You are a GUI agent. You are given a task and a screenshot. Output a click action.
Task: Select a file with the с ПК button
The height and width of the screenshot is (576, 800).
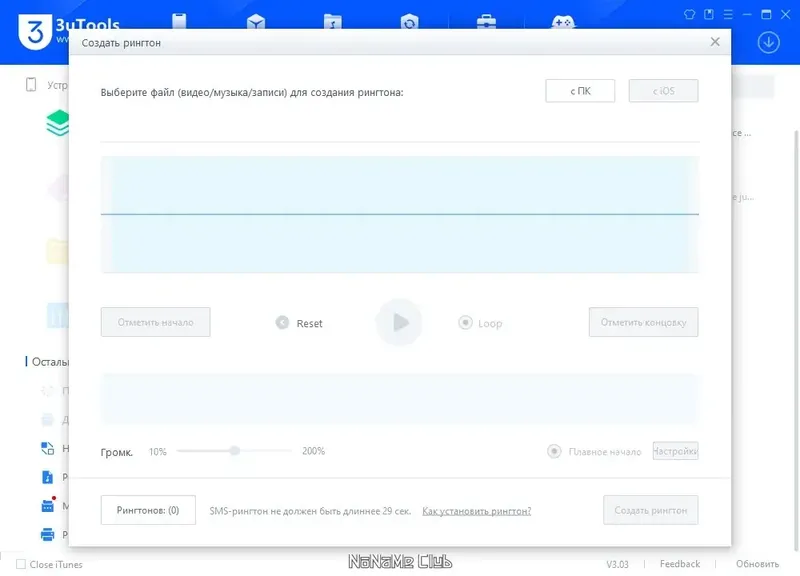[x=580, y=90]
